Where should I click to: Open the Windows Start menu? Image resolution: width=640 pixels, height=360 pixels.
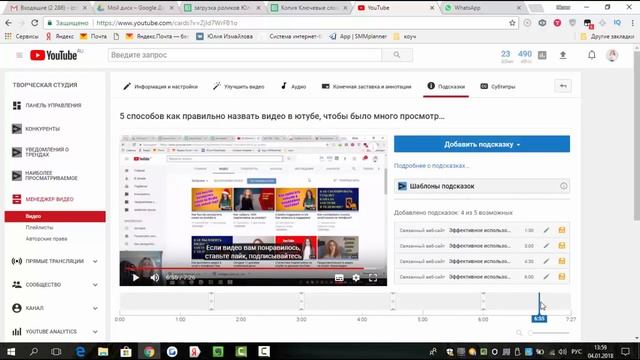(11, 351)
